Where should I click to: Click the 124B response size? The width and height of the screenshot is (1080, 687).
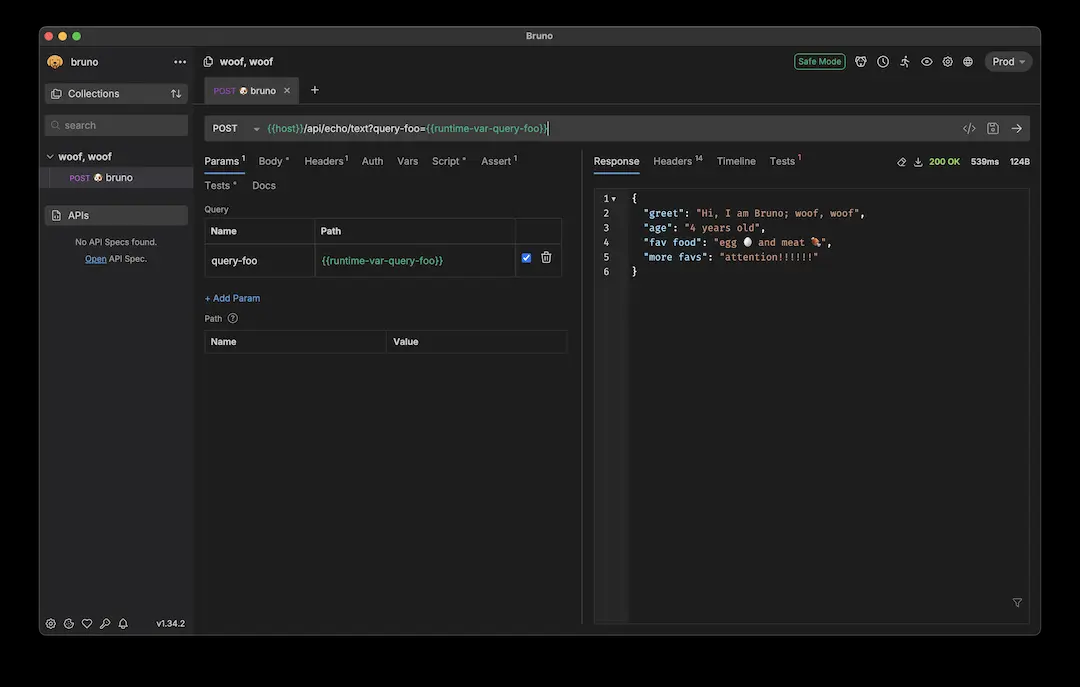pos(1019,162)
